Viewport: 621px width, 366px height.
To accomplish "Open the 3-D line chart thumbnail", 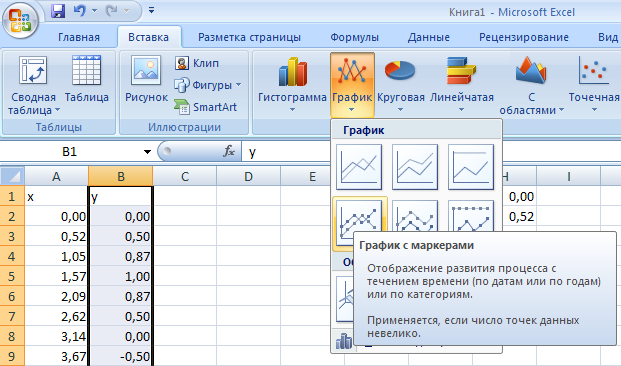I will (x=345, y=299).
